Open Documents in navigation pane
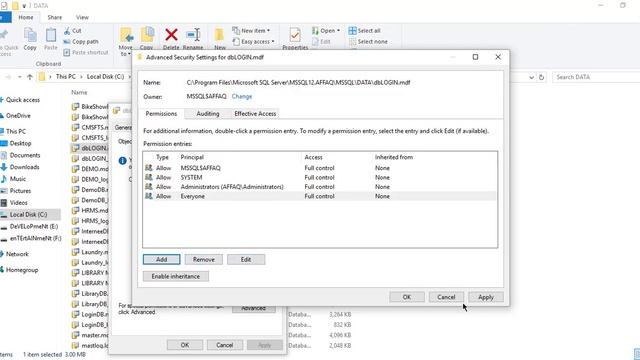The width and height of the screenshot is (640, 360). pyautogui.click(x=24, y=155)
